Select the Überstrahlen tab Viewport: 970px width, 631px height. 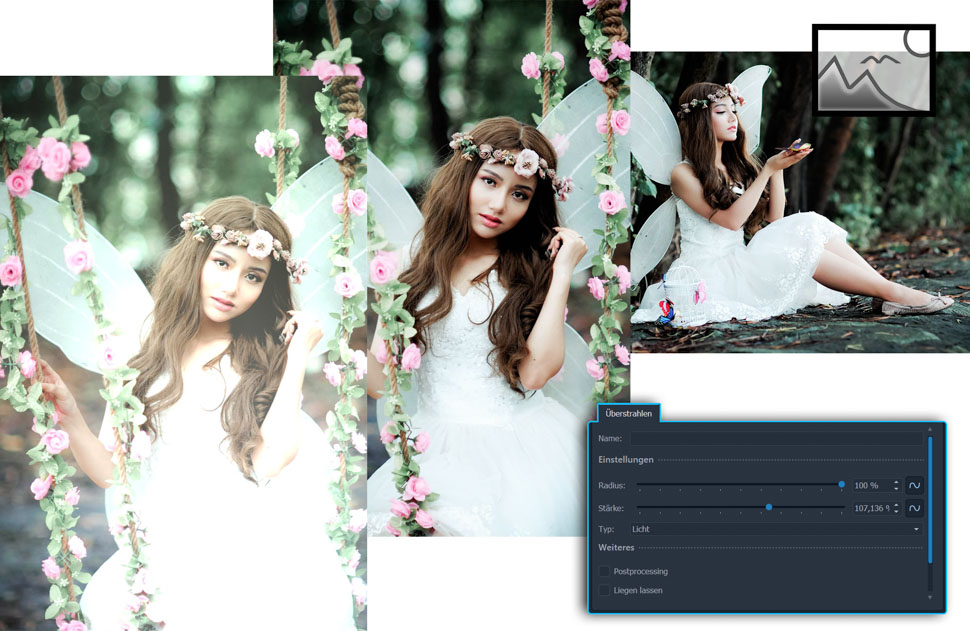click(629, 413)
